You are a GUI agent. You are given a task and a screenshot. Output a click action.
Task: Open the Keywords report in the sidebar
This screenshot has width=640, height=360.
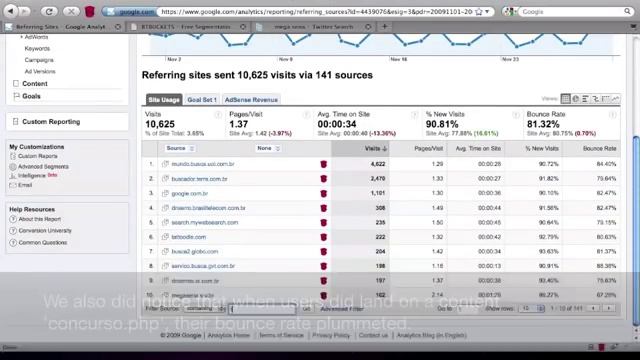pos(37,49)
